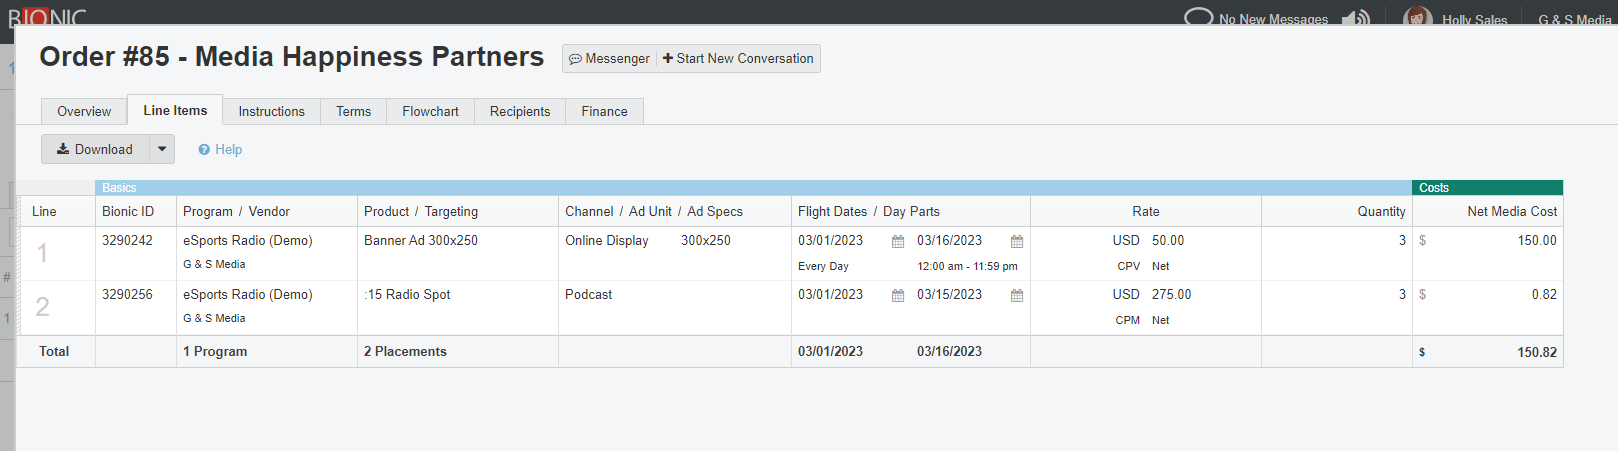Click the Download button

pyautogui.click(x=95, y=149)
